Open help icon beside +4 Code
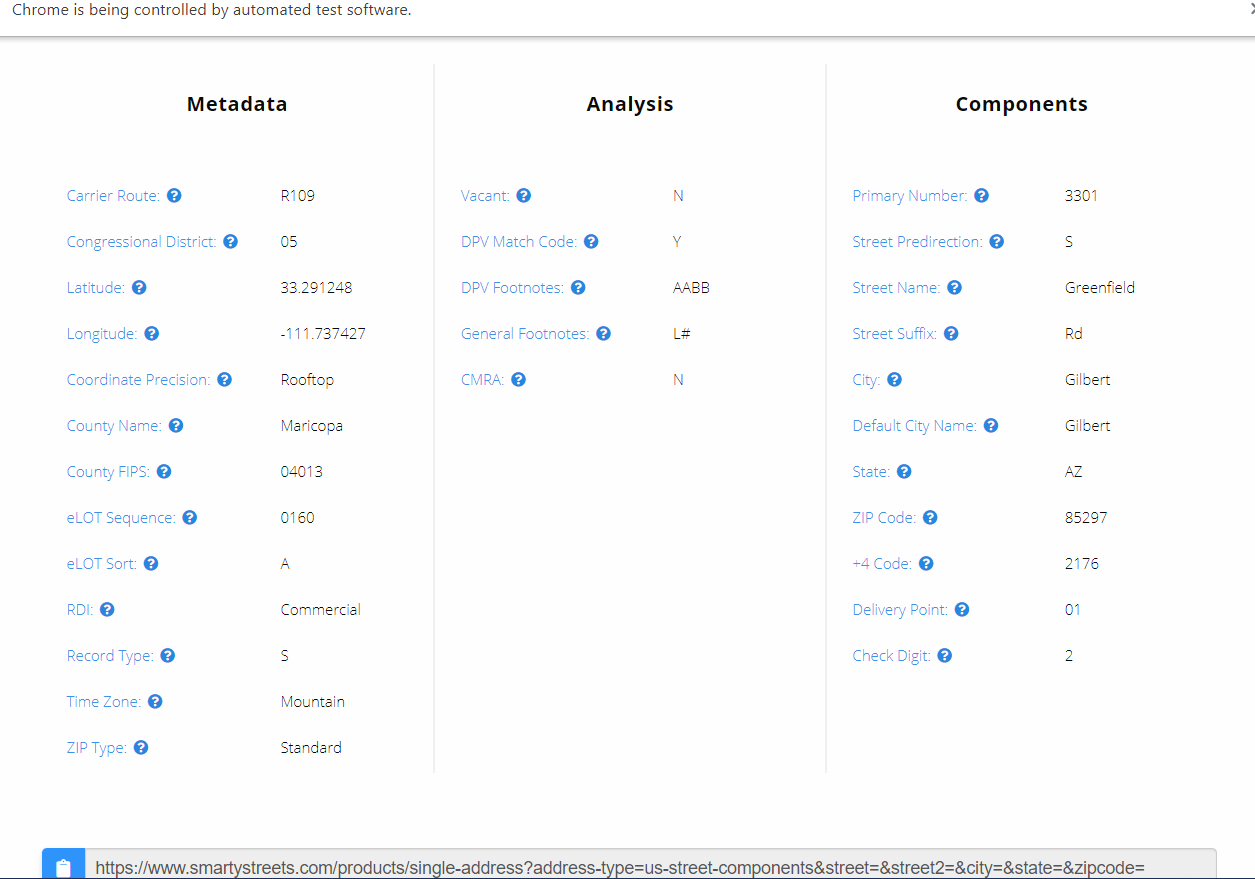 point(926,564)
